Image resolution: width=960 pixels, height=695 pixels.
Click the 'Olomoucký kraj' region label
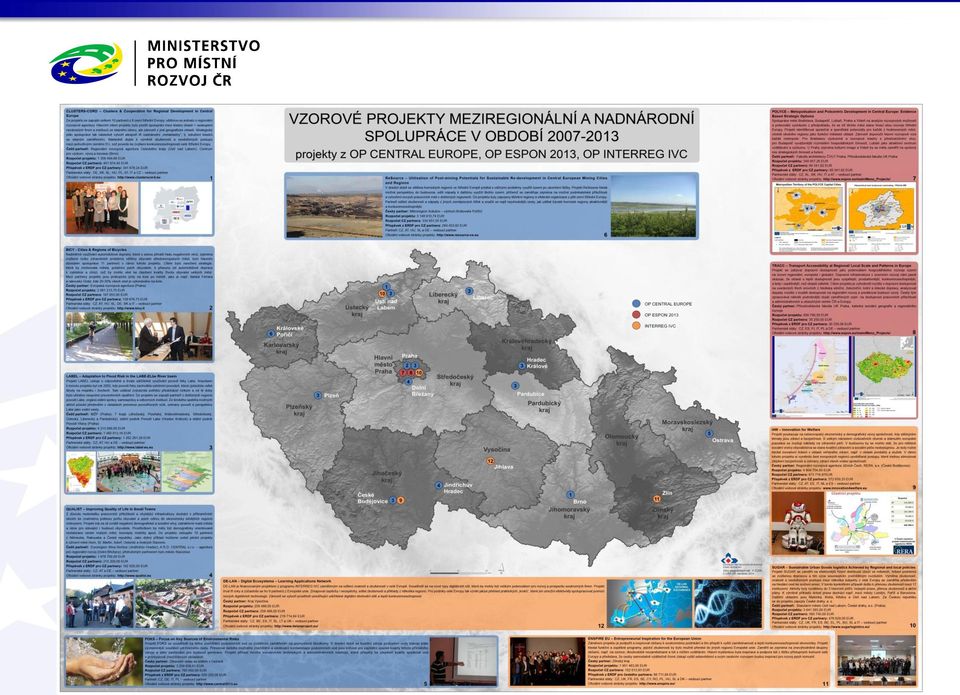[621, 440]
